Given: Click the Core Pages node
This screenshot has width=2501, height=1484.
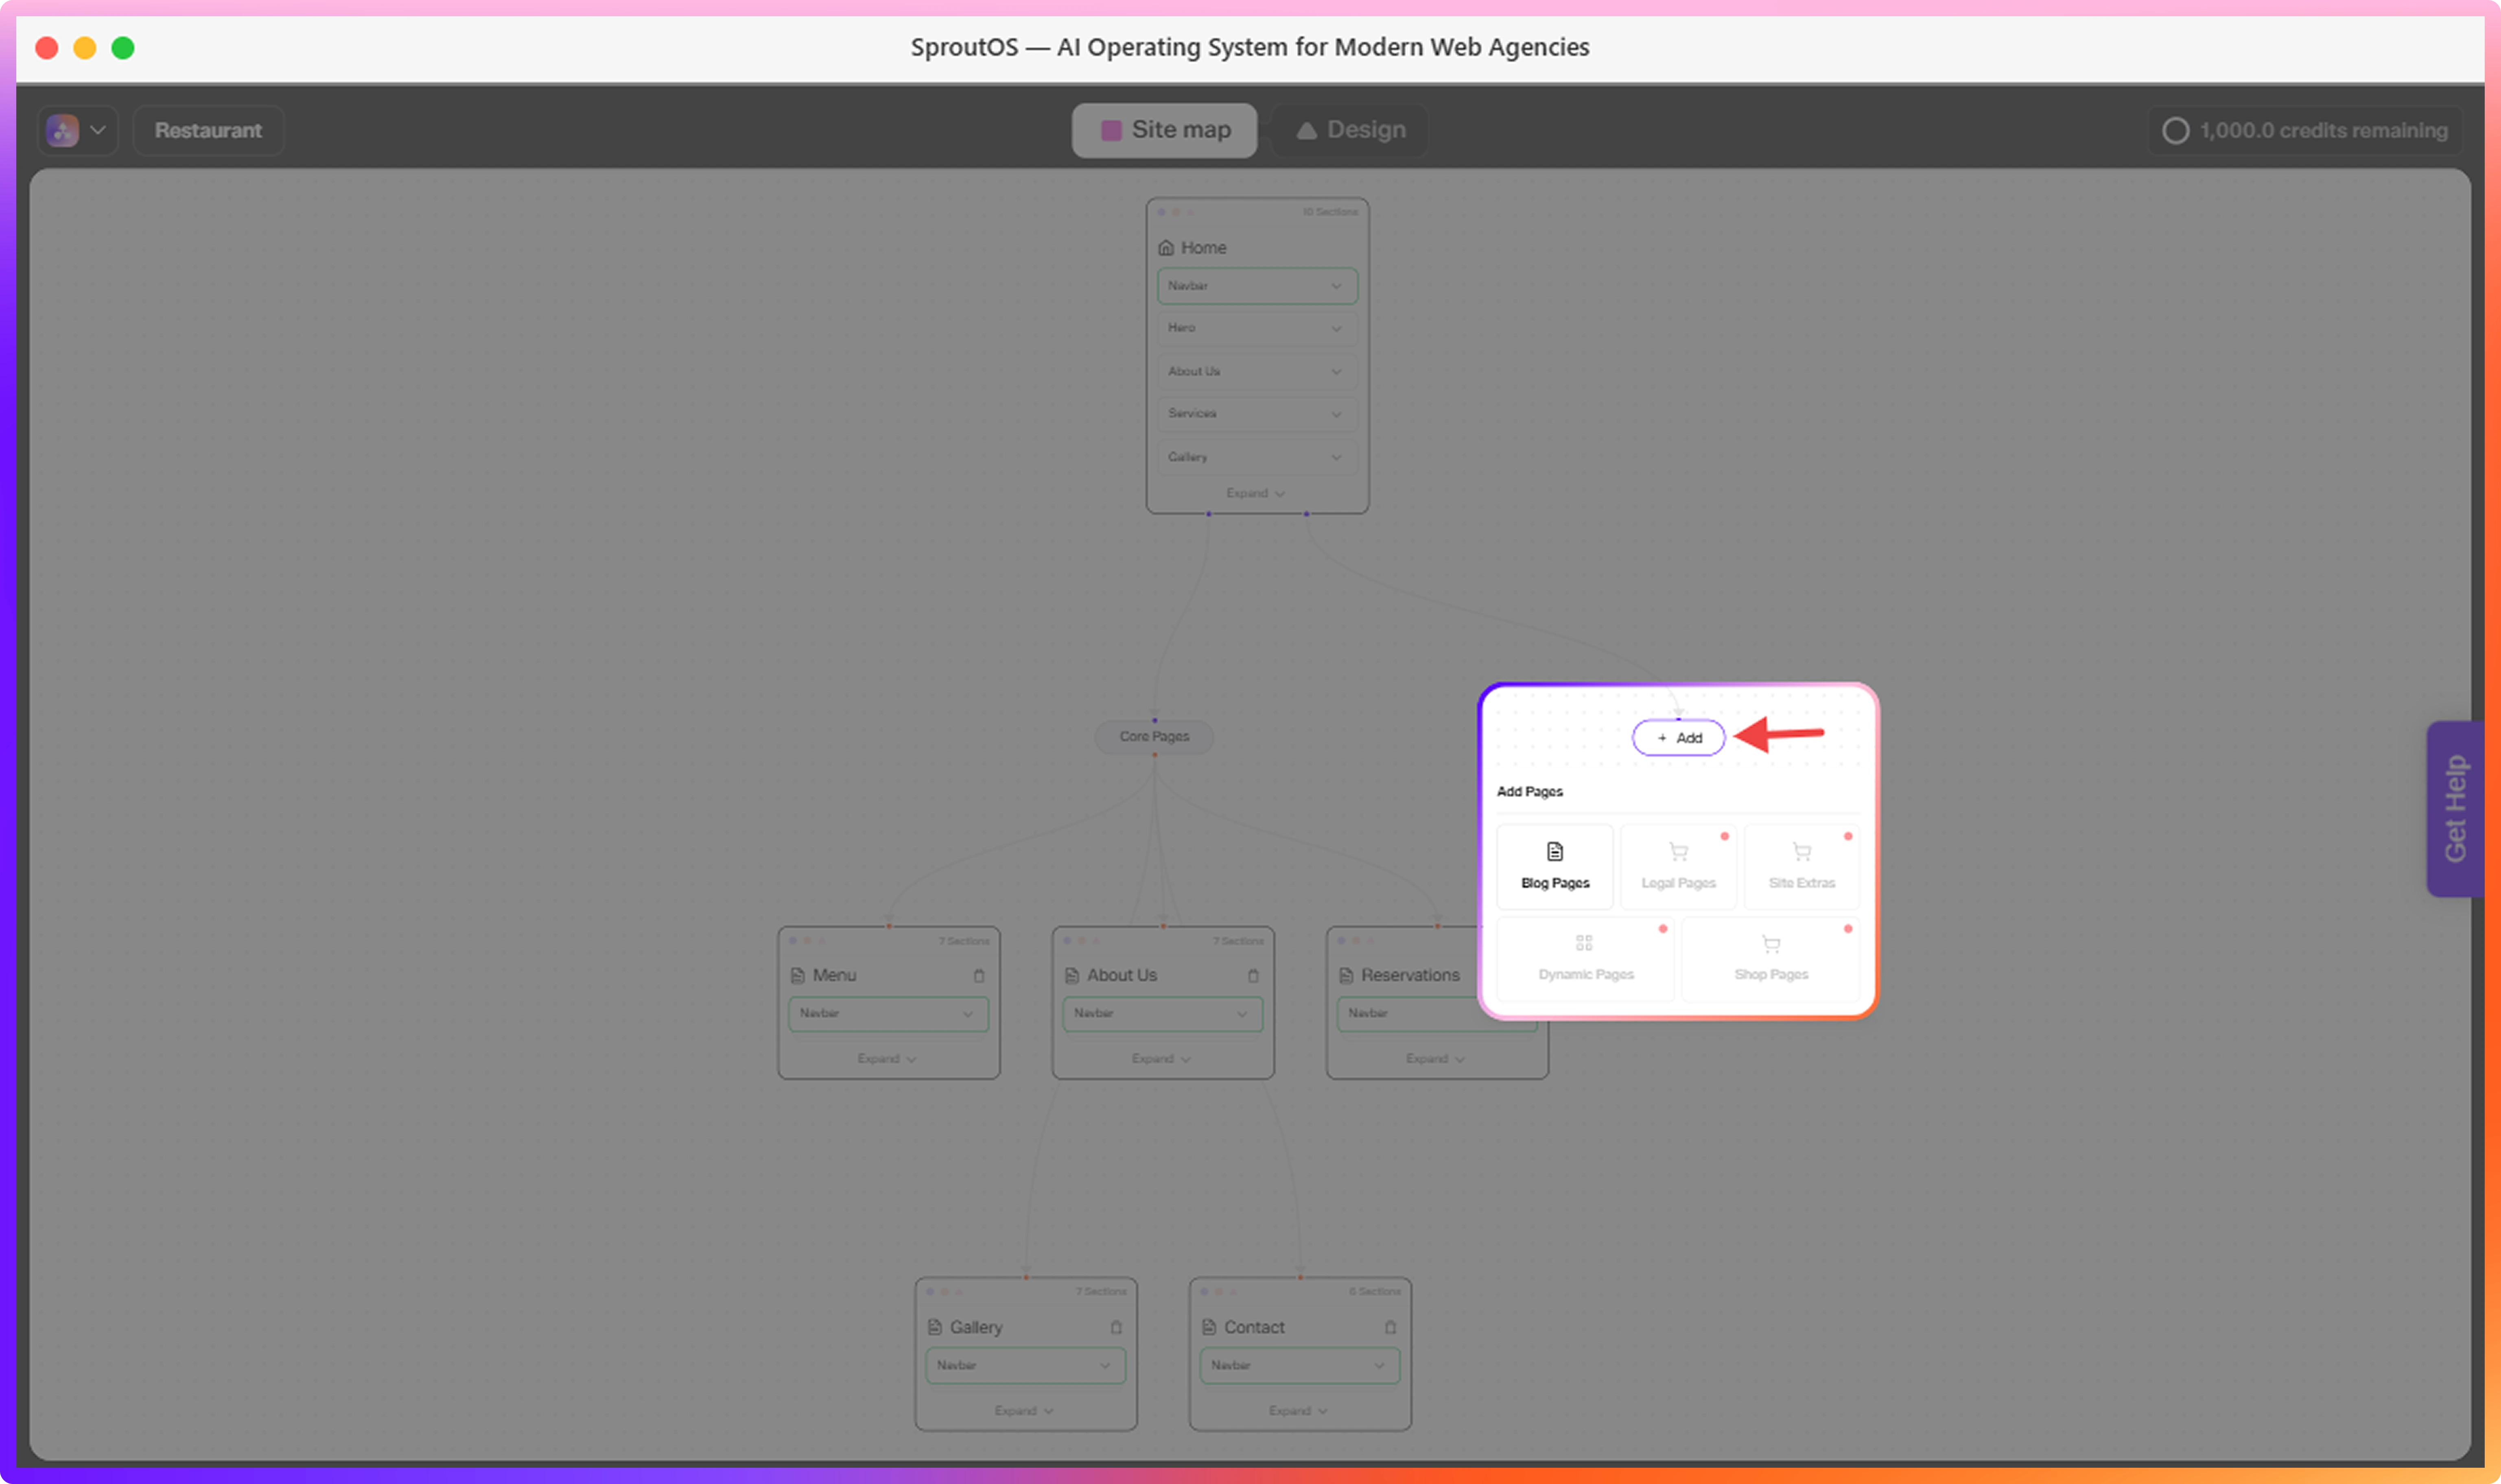Looking at the screenshot, I should click(x=1154, y=737).
